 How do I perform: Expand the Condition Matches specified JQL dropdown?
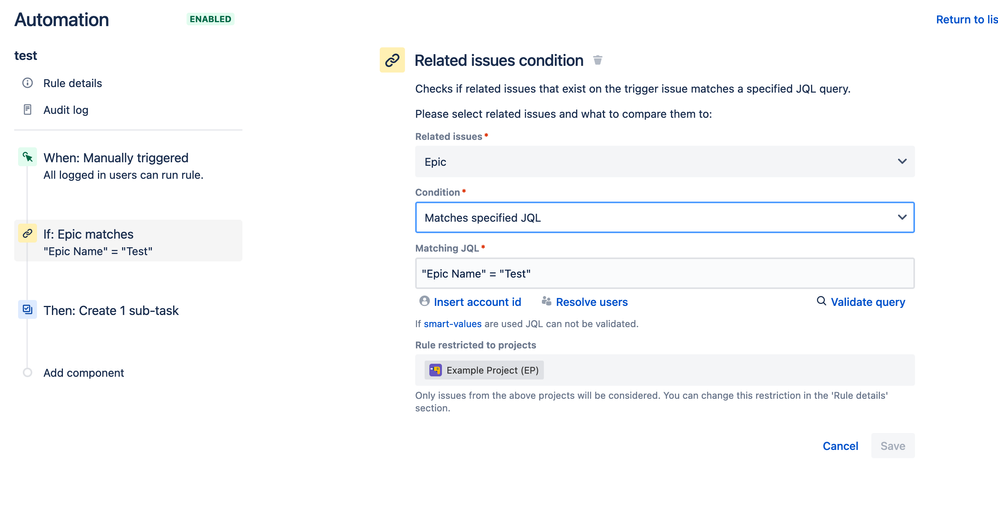(x=664, y=217)
